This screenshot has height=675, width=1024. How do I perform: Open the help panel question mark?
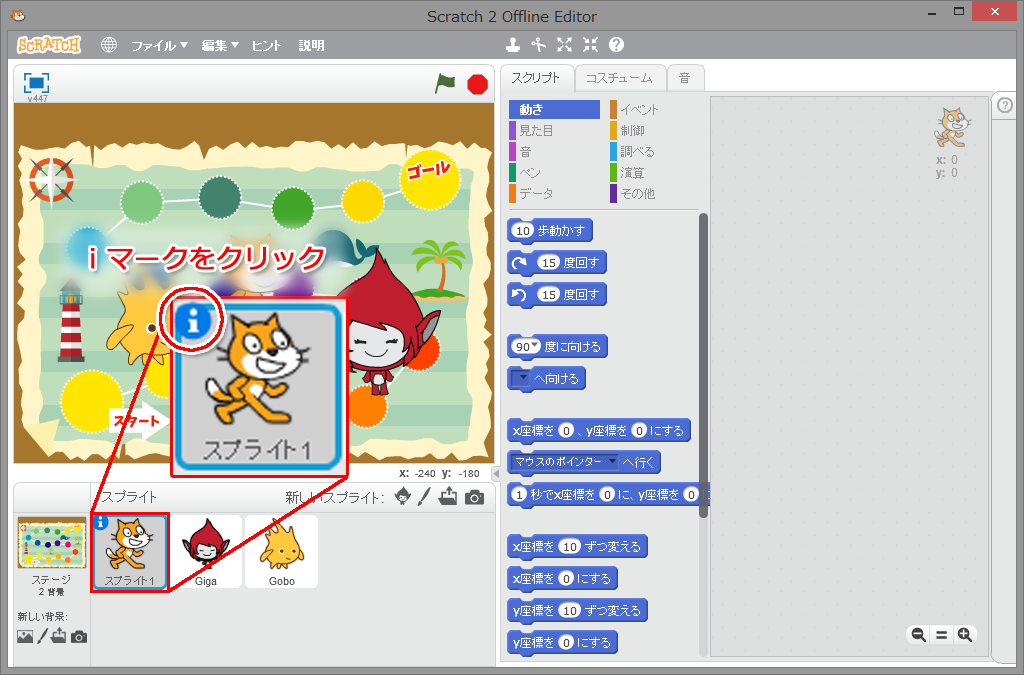tap(1005, 105)
